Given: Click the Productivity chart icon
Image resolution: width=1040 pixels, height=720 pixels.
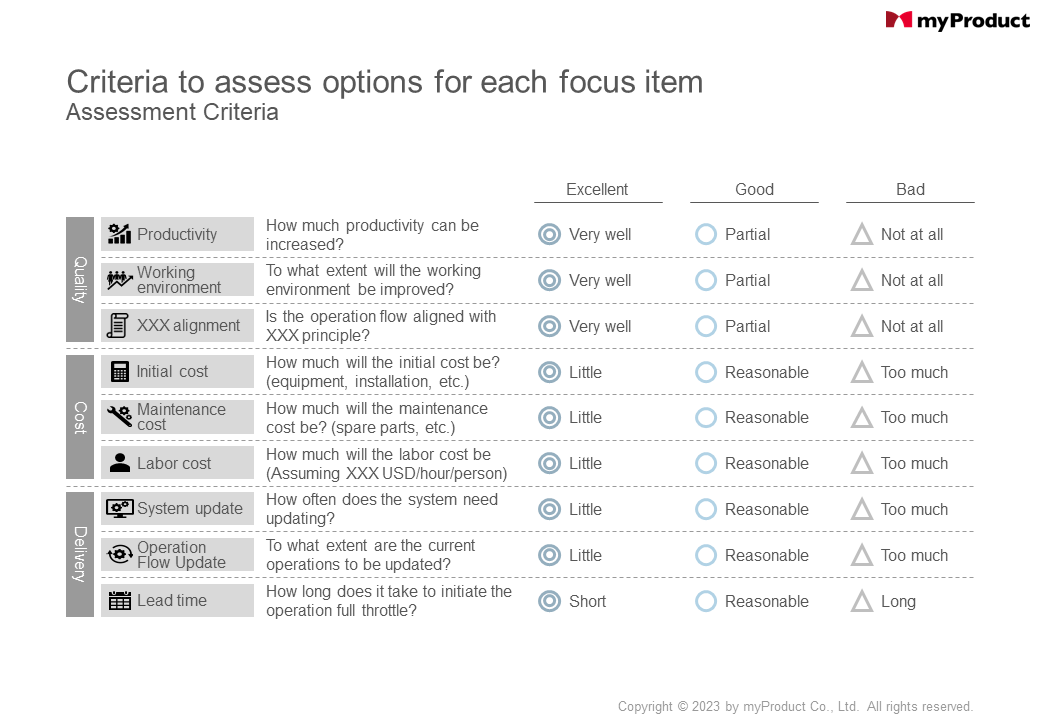Looking at the screenshot, I should click(x=119, y=234).
